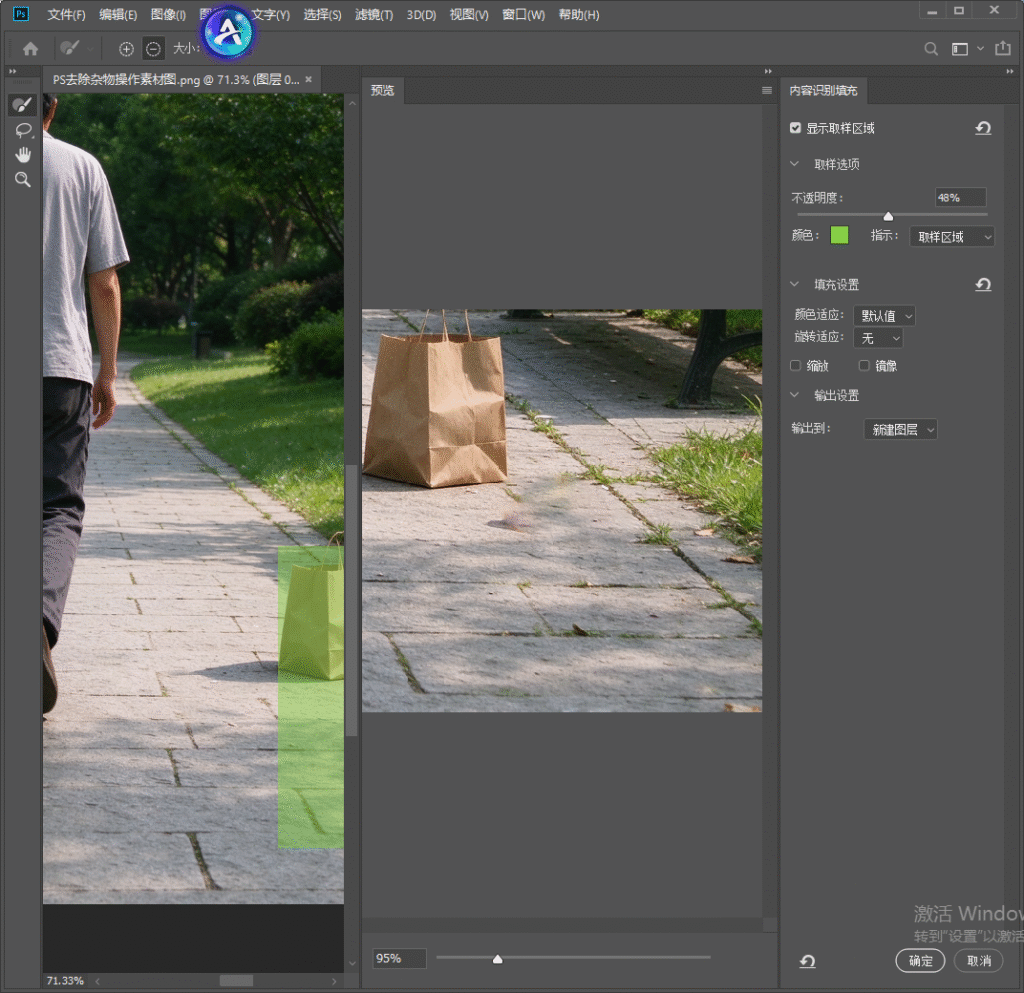Click the 48% opacity input field
Viewport: 1024px width, 993px height.
tap(960, 197)
